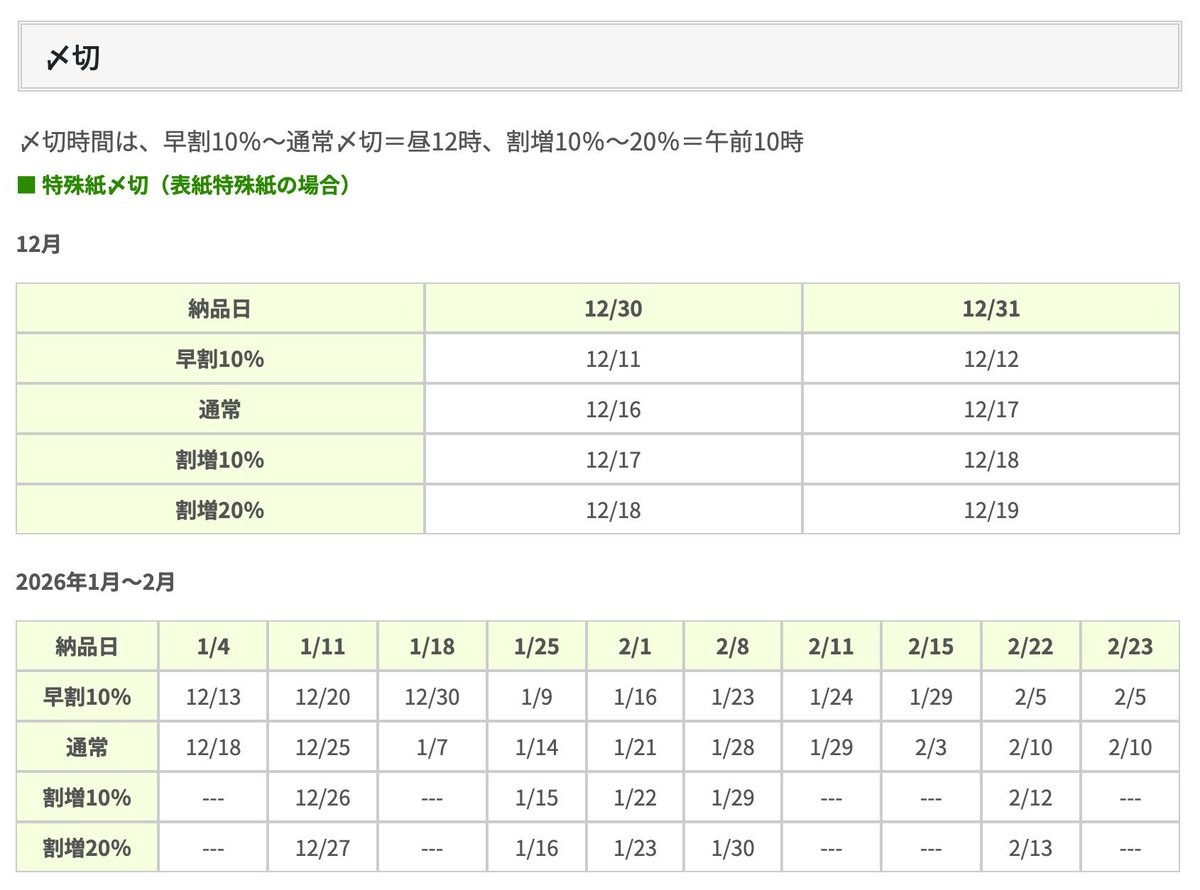Select the 1/4 delivery date header

pos(213,647)
